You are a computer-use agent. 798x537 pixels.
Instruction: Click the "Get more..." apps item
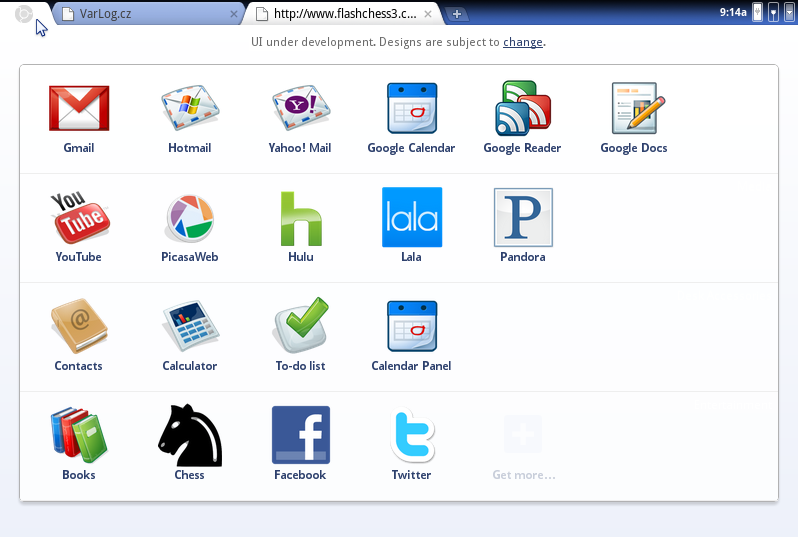(523, 447)
